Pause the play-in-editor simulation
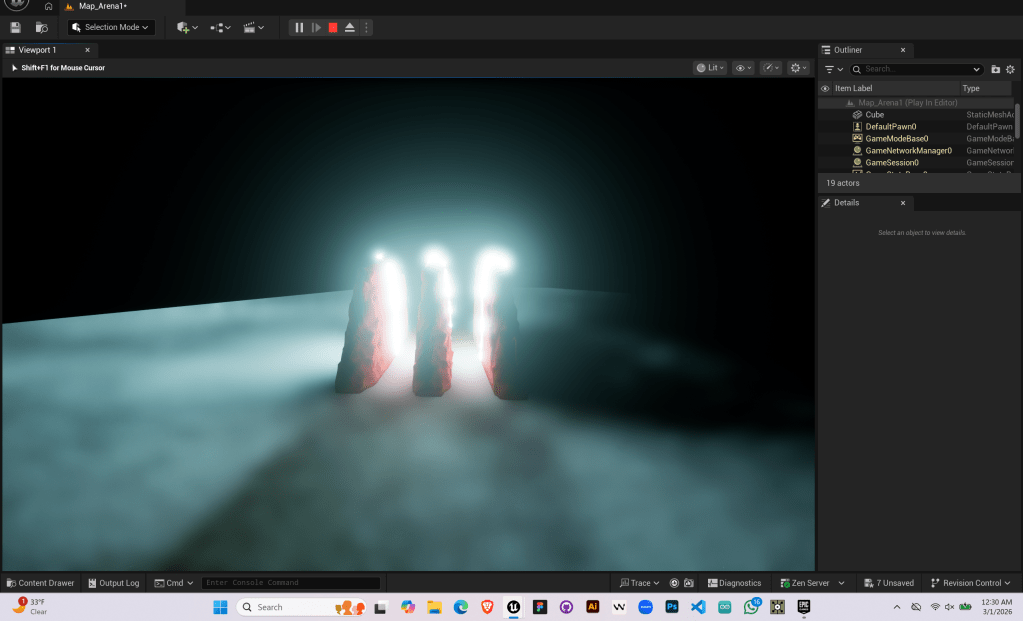The image size is (1023, 621). [299, 27]
